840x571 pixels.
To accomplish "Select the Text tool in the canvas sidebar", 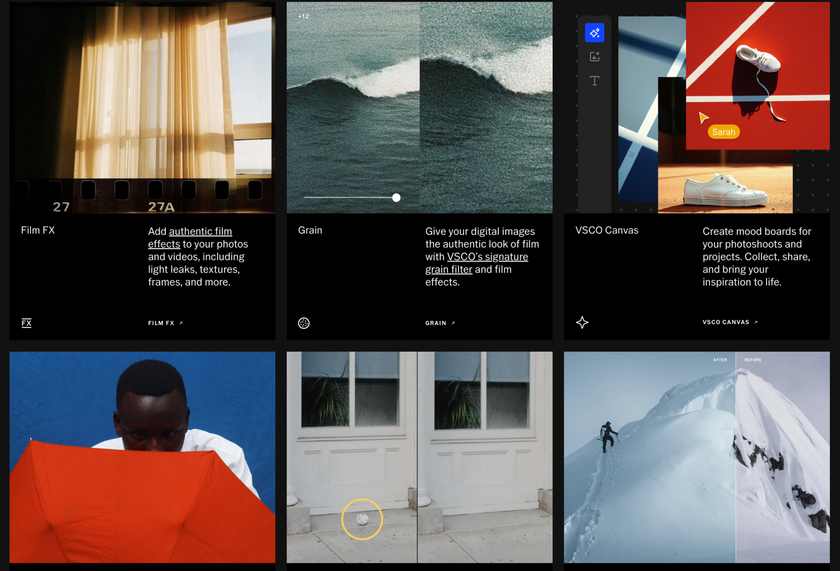I will point(595,81).
